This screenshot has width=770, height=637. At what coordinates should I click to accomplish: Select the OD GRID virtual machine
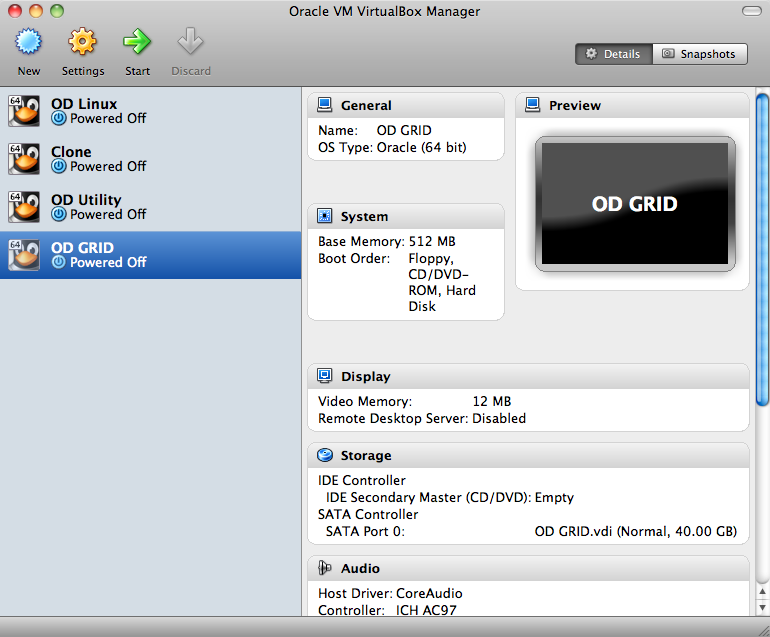click(x=150, y=255)
